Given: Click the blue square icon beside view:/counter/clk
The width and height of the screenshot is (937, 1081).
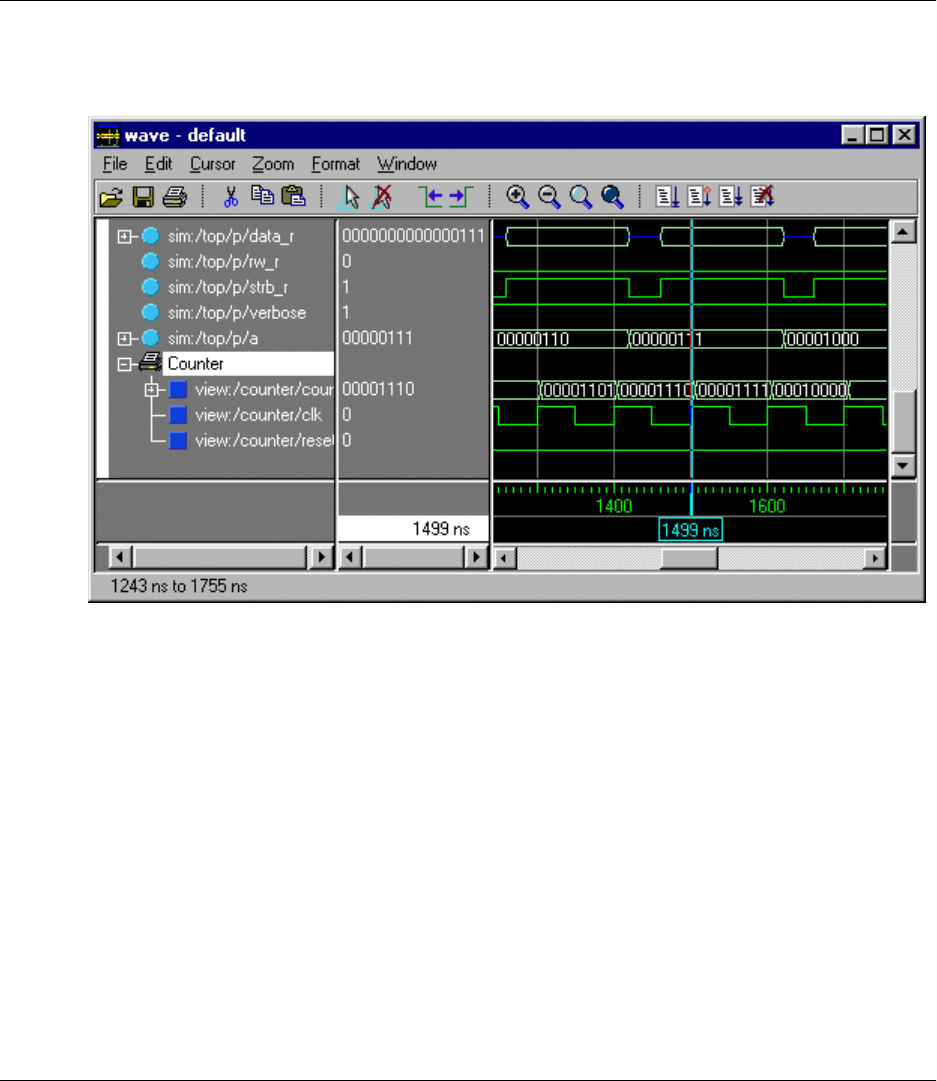Looking at the screenshot, I should click(179, 415).
